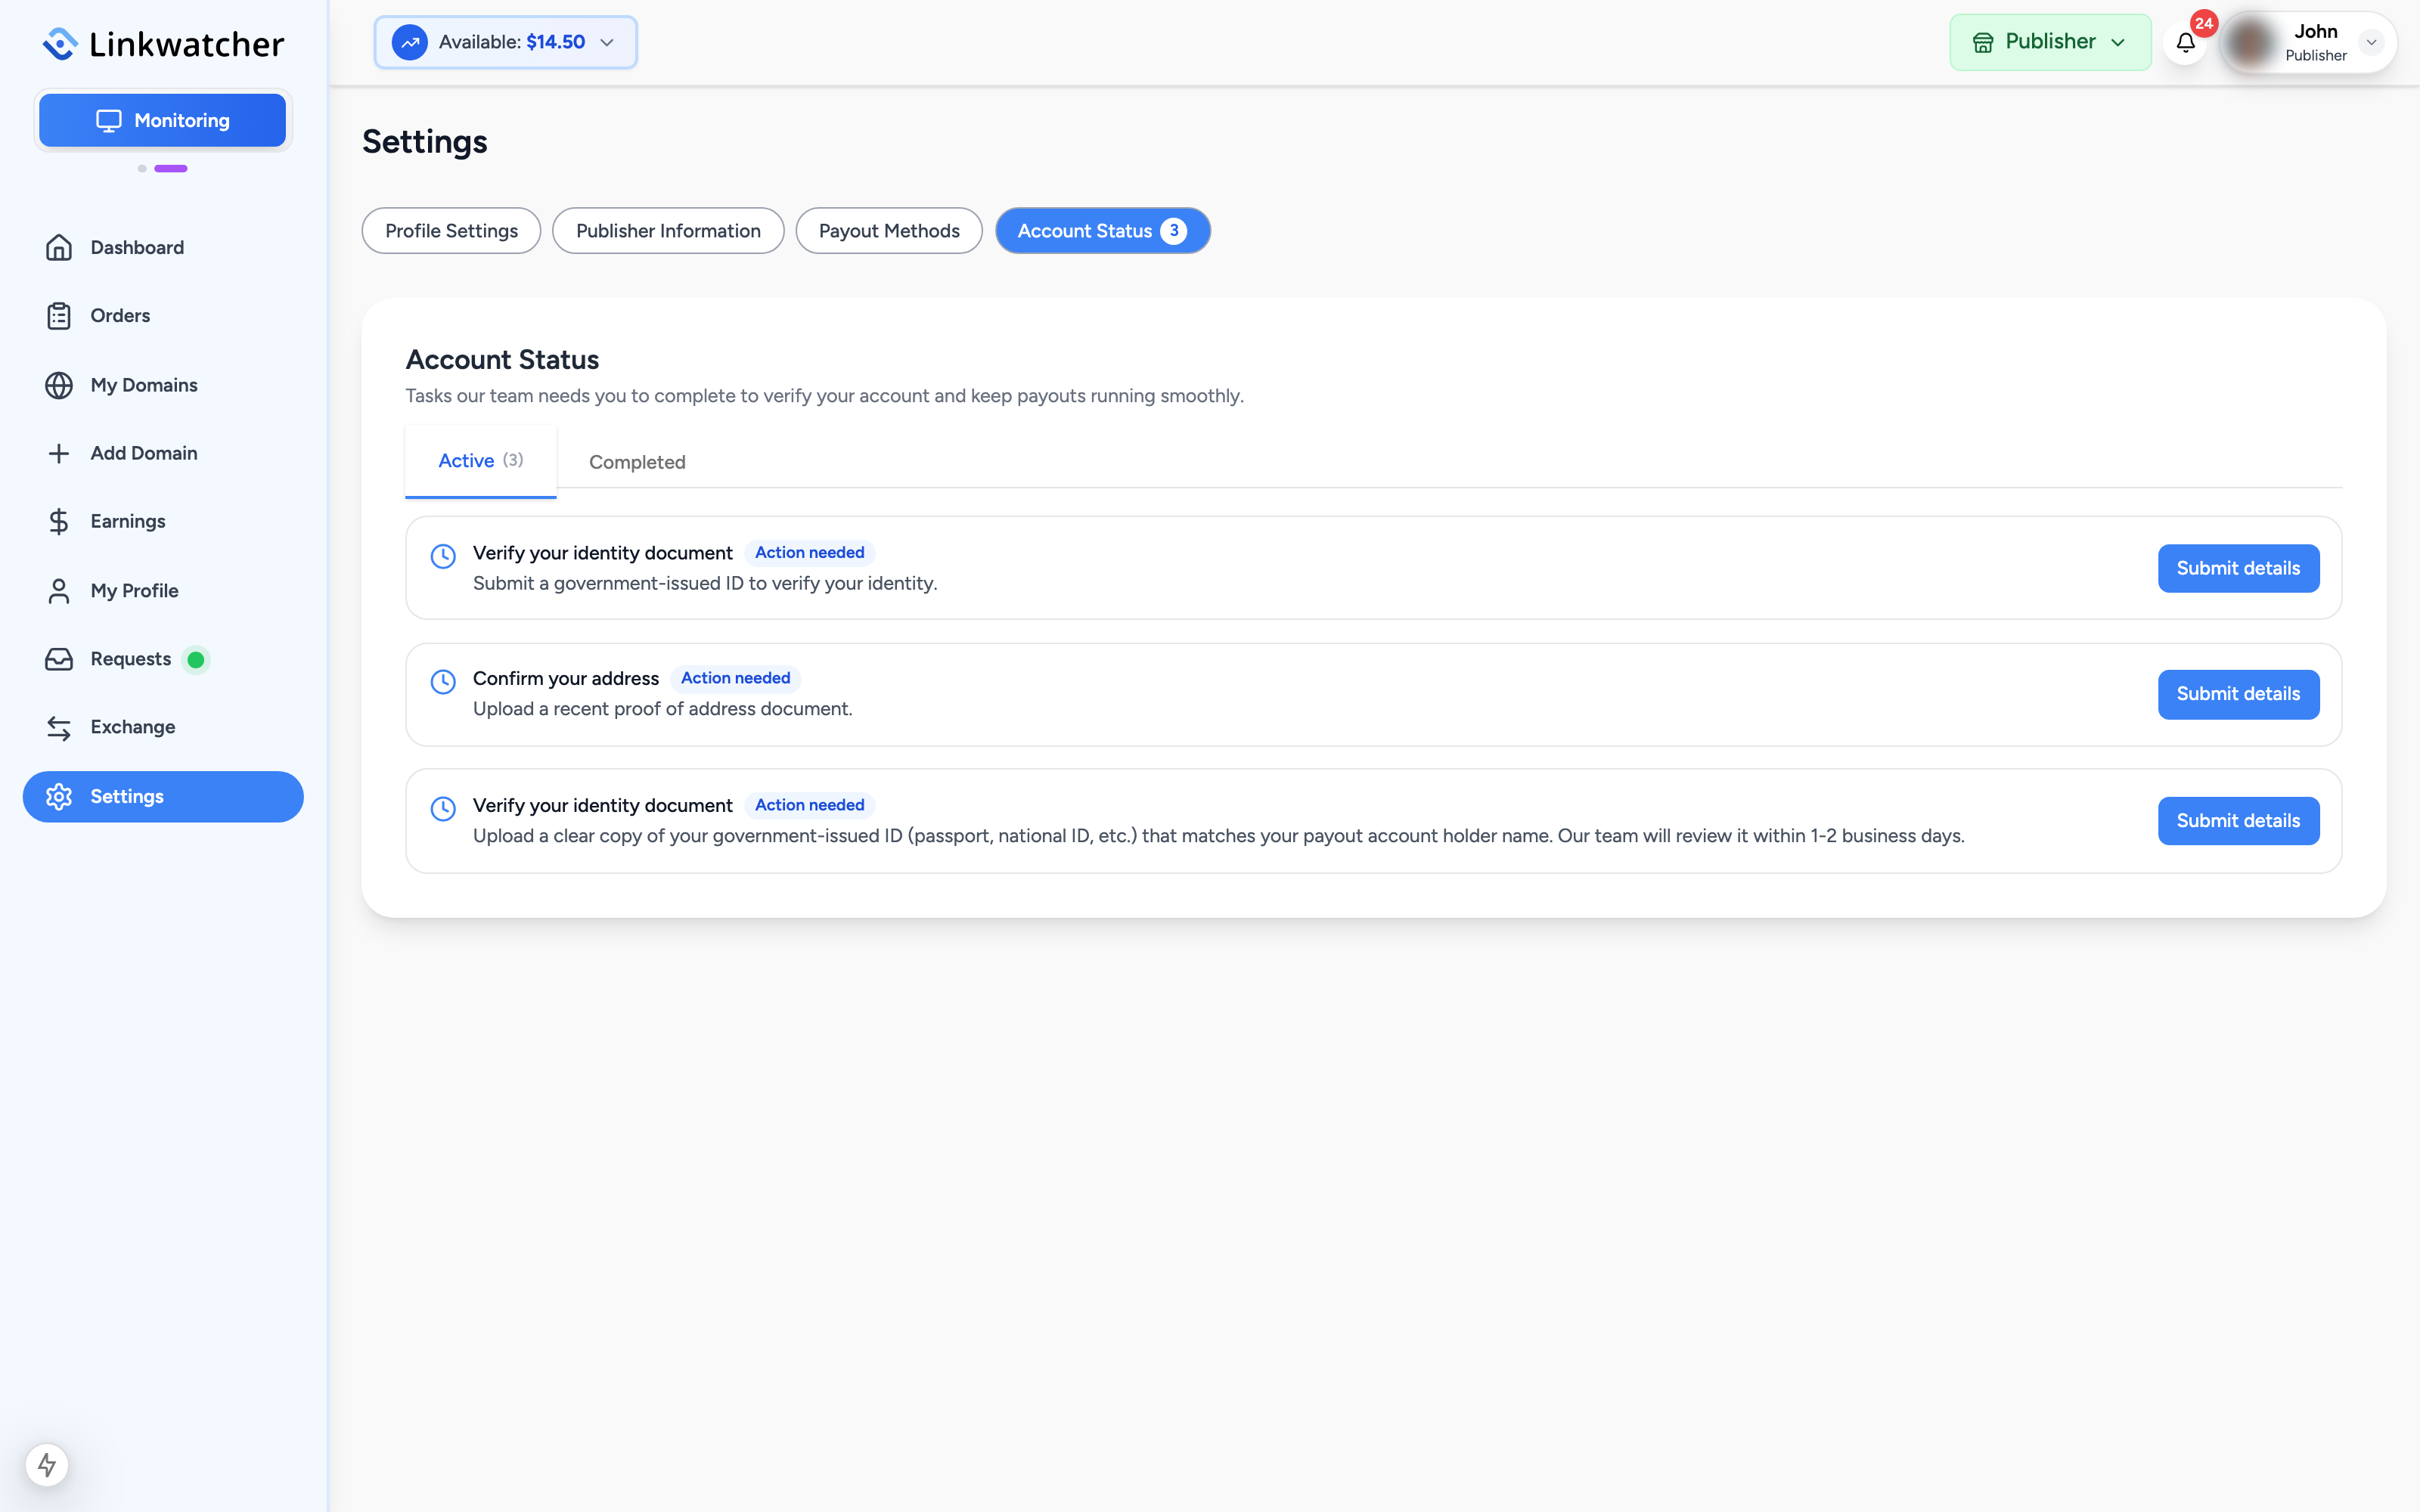Click the My Domains globe icon
This screenshot has height=1512, width=2420.
click(59, 385)
